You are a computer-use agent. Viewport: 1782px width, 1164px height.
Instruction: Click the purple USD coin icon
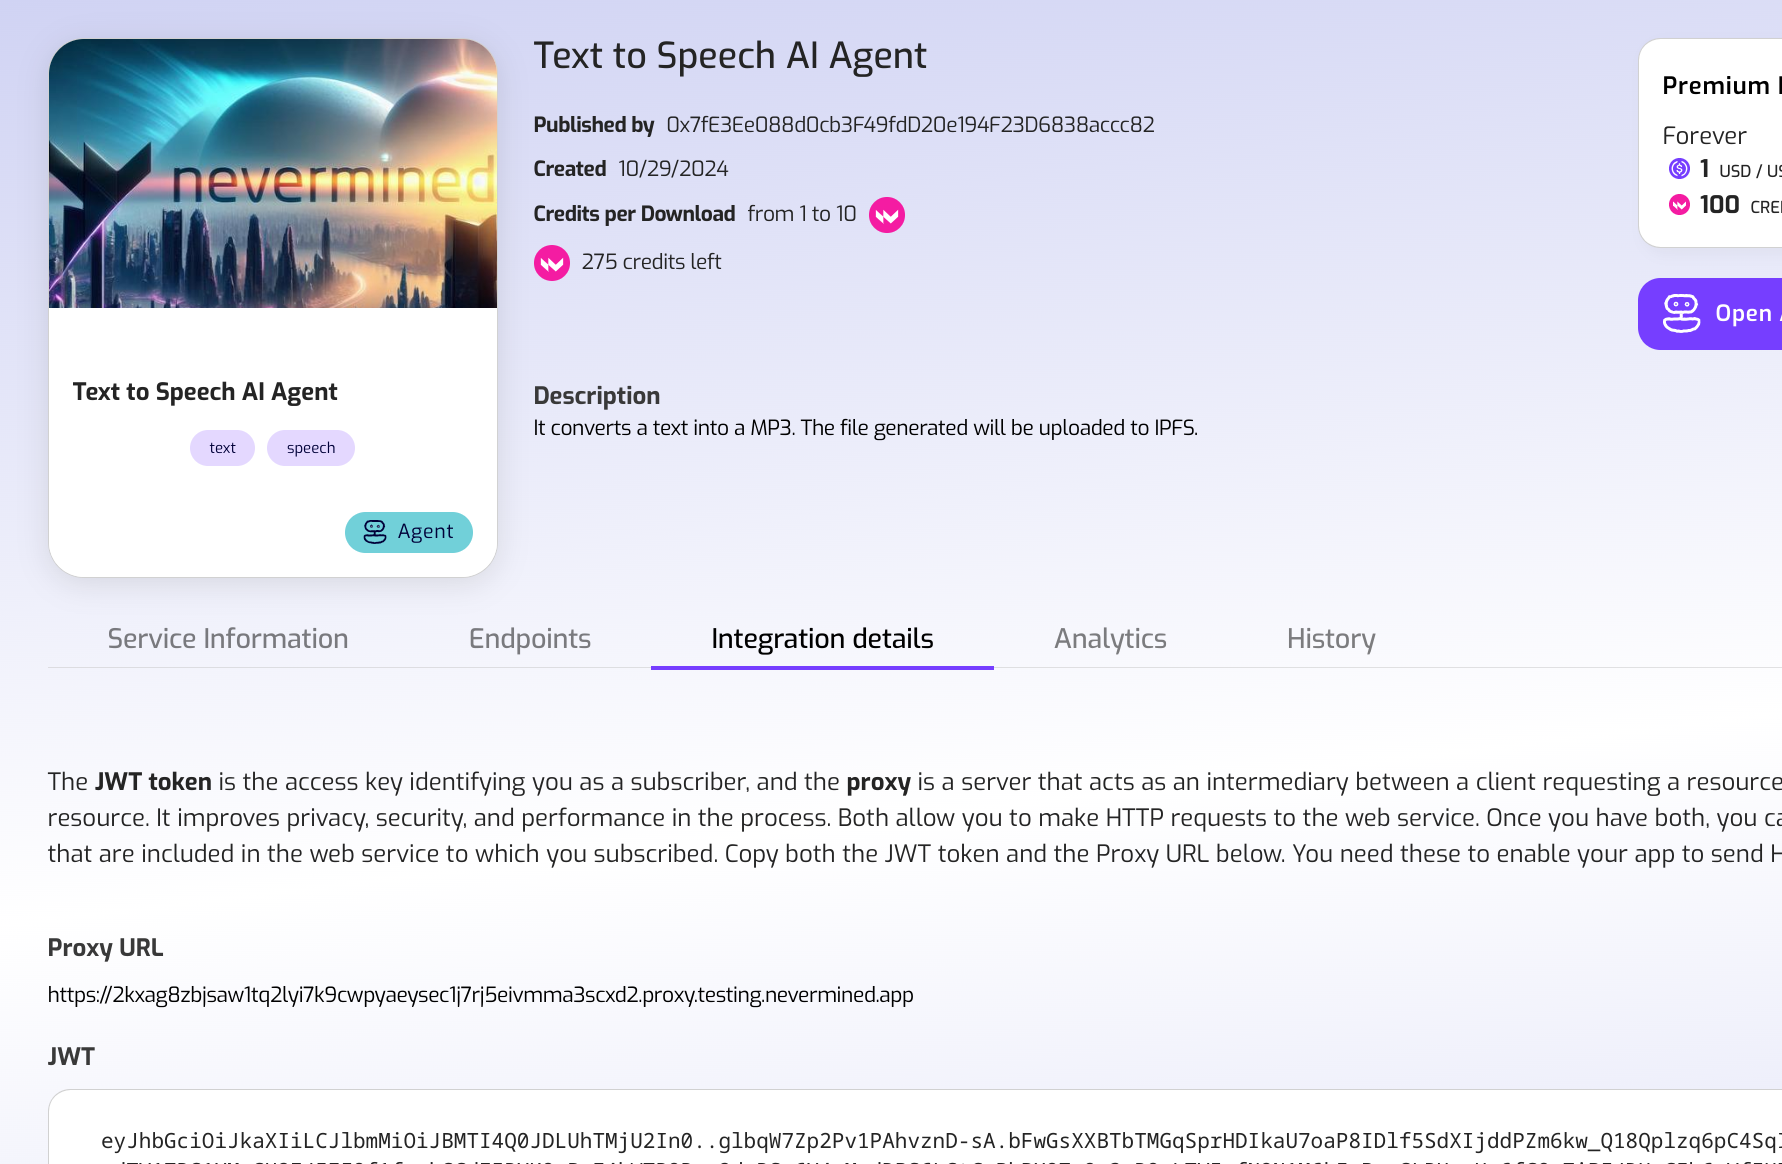[x=1679, y=169]
